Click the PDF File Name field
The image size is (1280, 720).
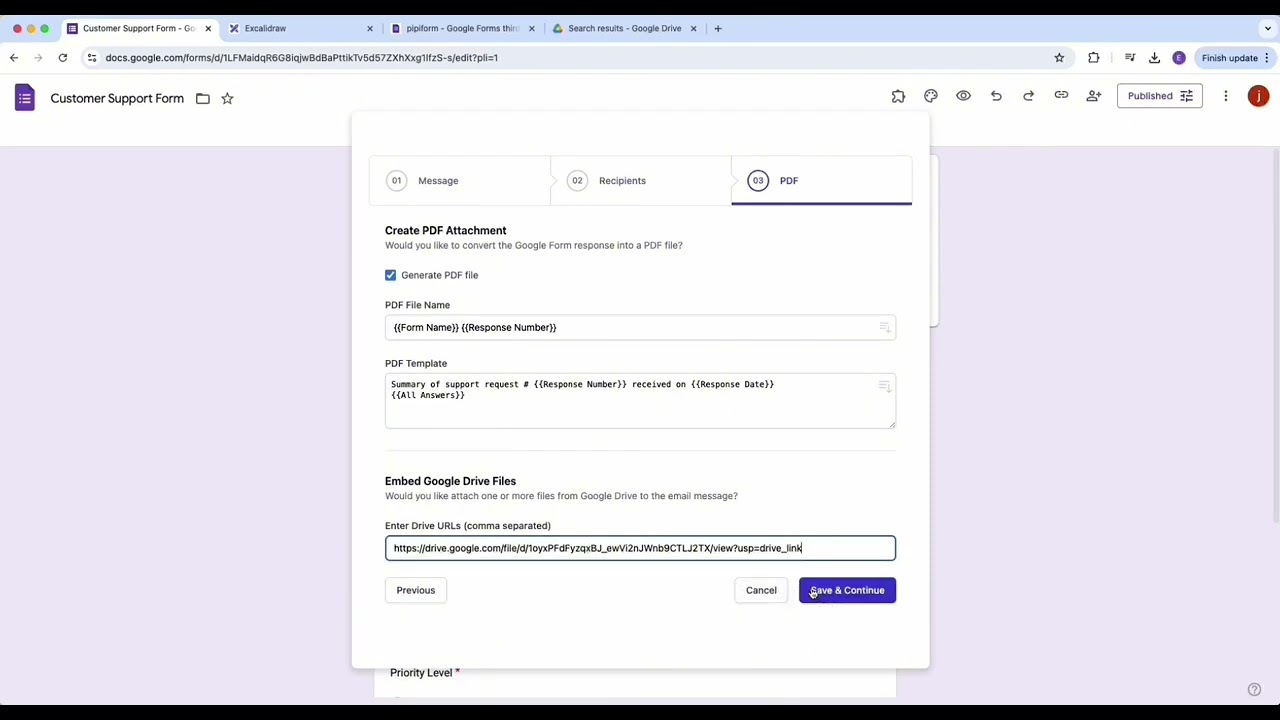pyautogui.click(x=640, y=327)
